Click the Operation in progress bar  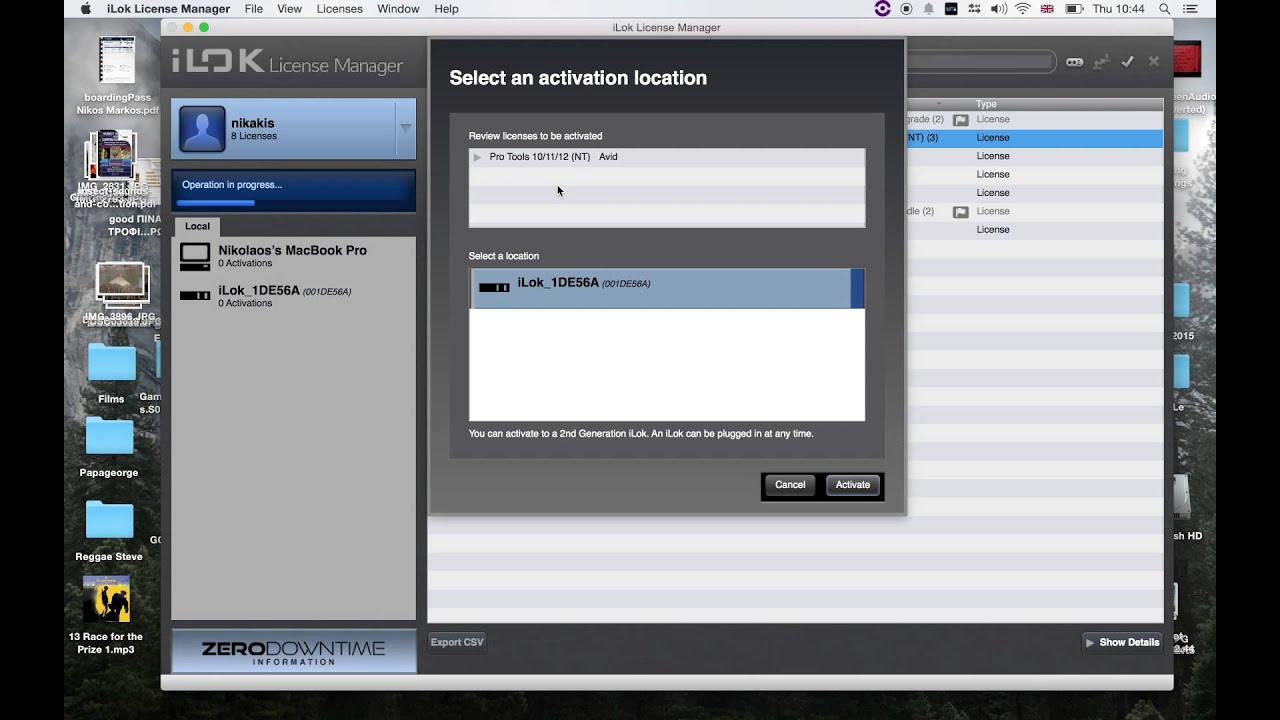click(x=293, y=190)
